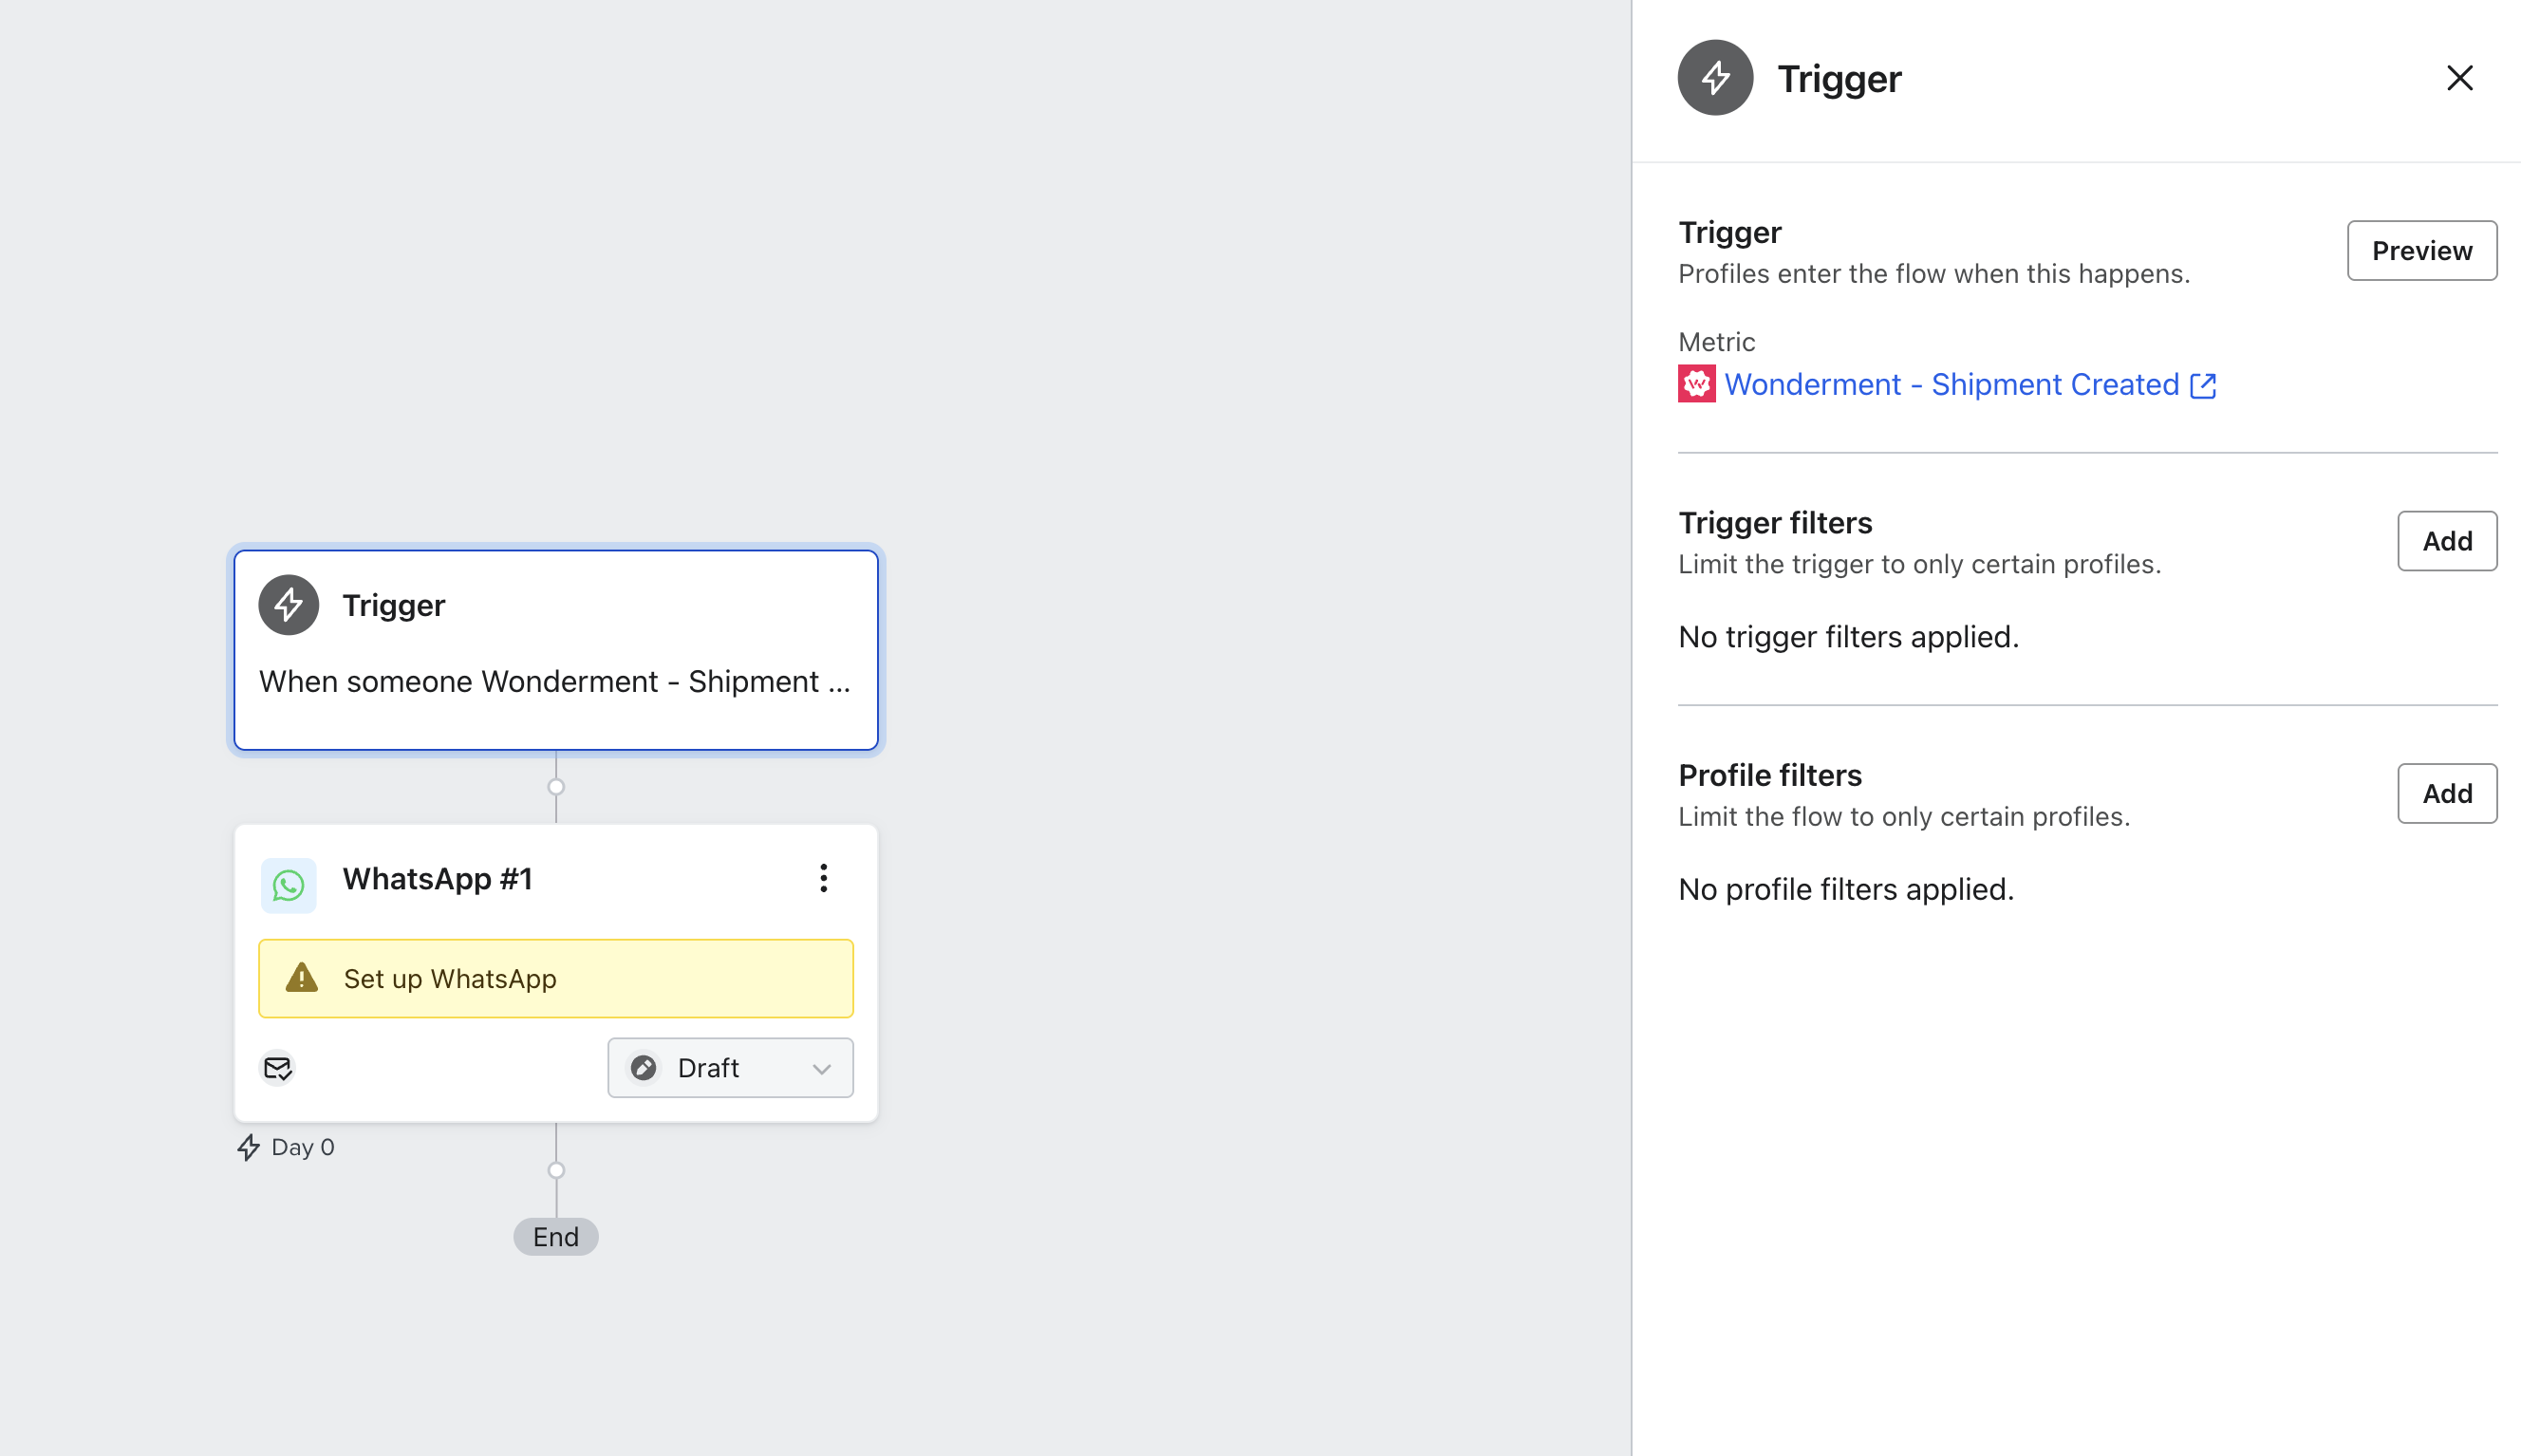Click the Wonderment logo icon beside the metric

[x=1696, y=385]
